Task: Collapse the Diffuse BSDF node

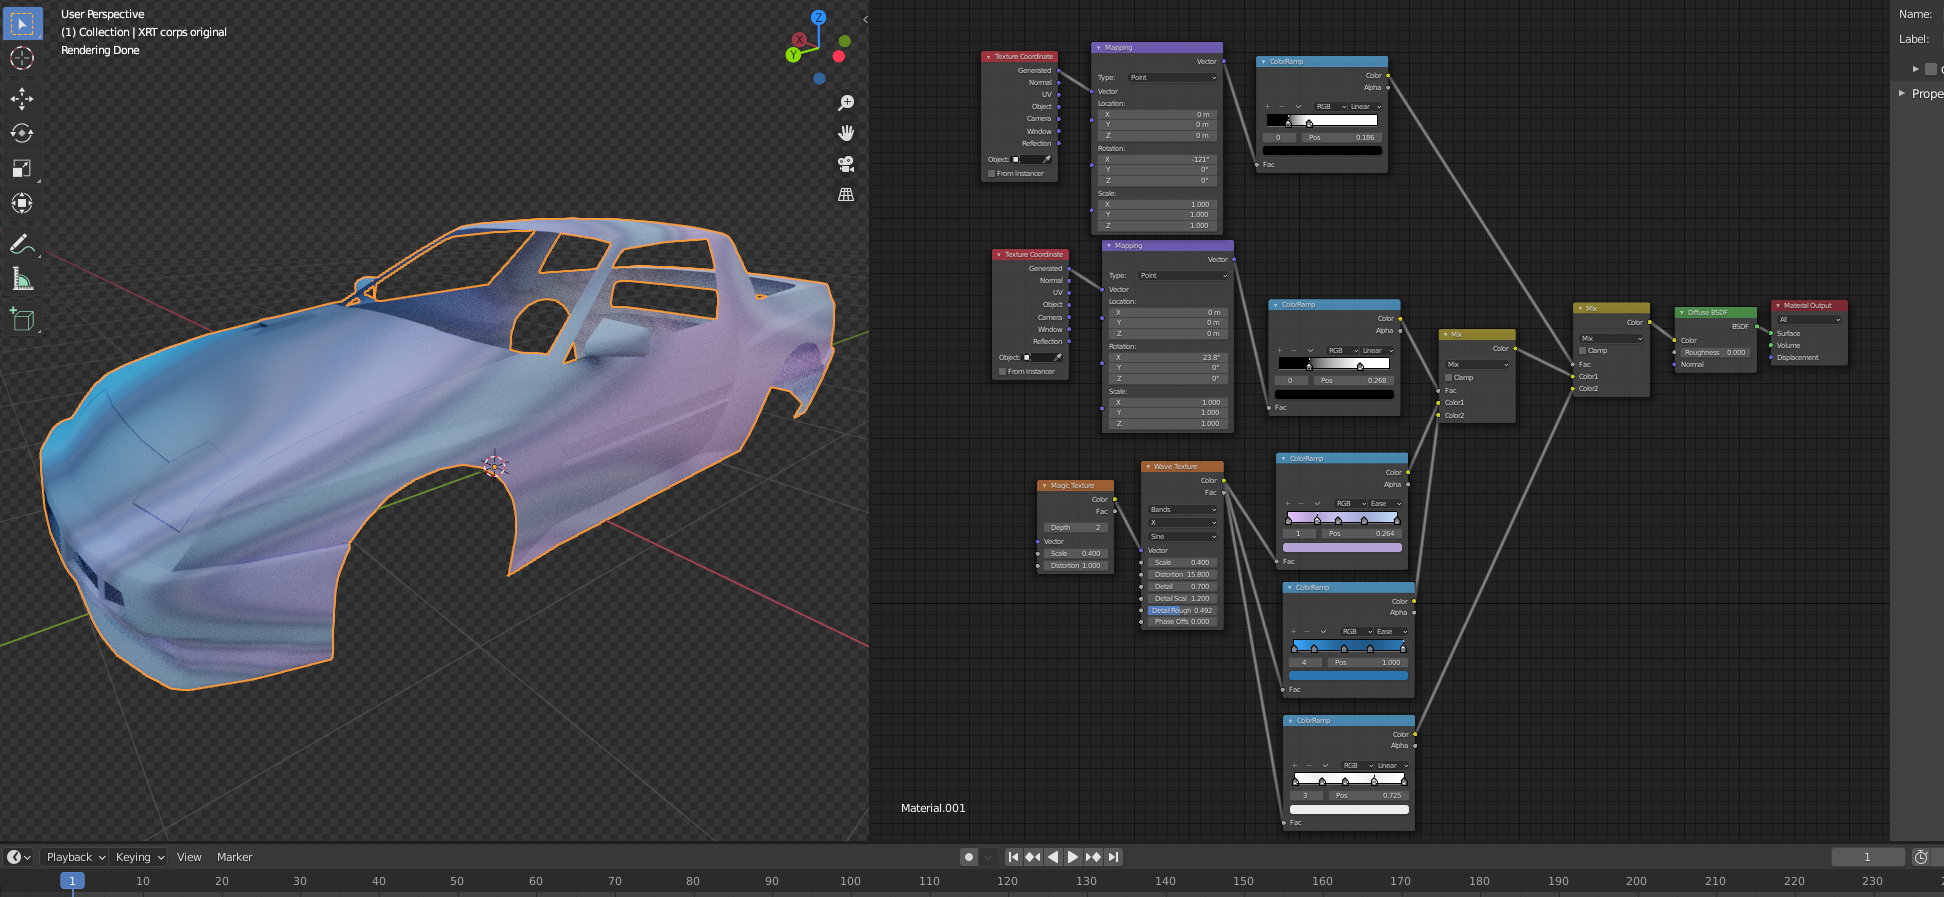Action: point(1682,313)
